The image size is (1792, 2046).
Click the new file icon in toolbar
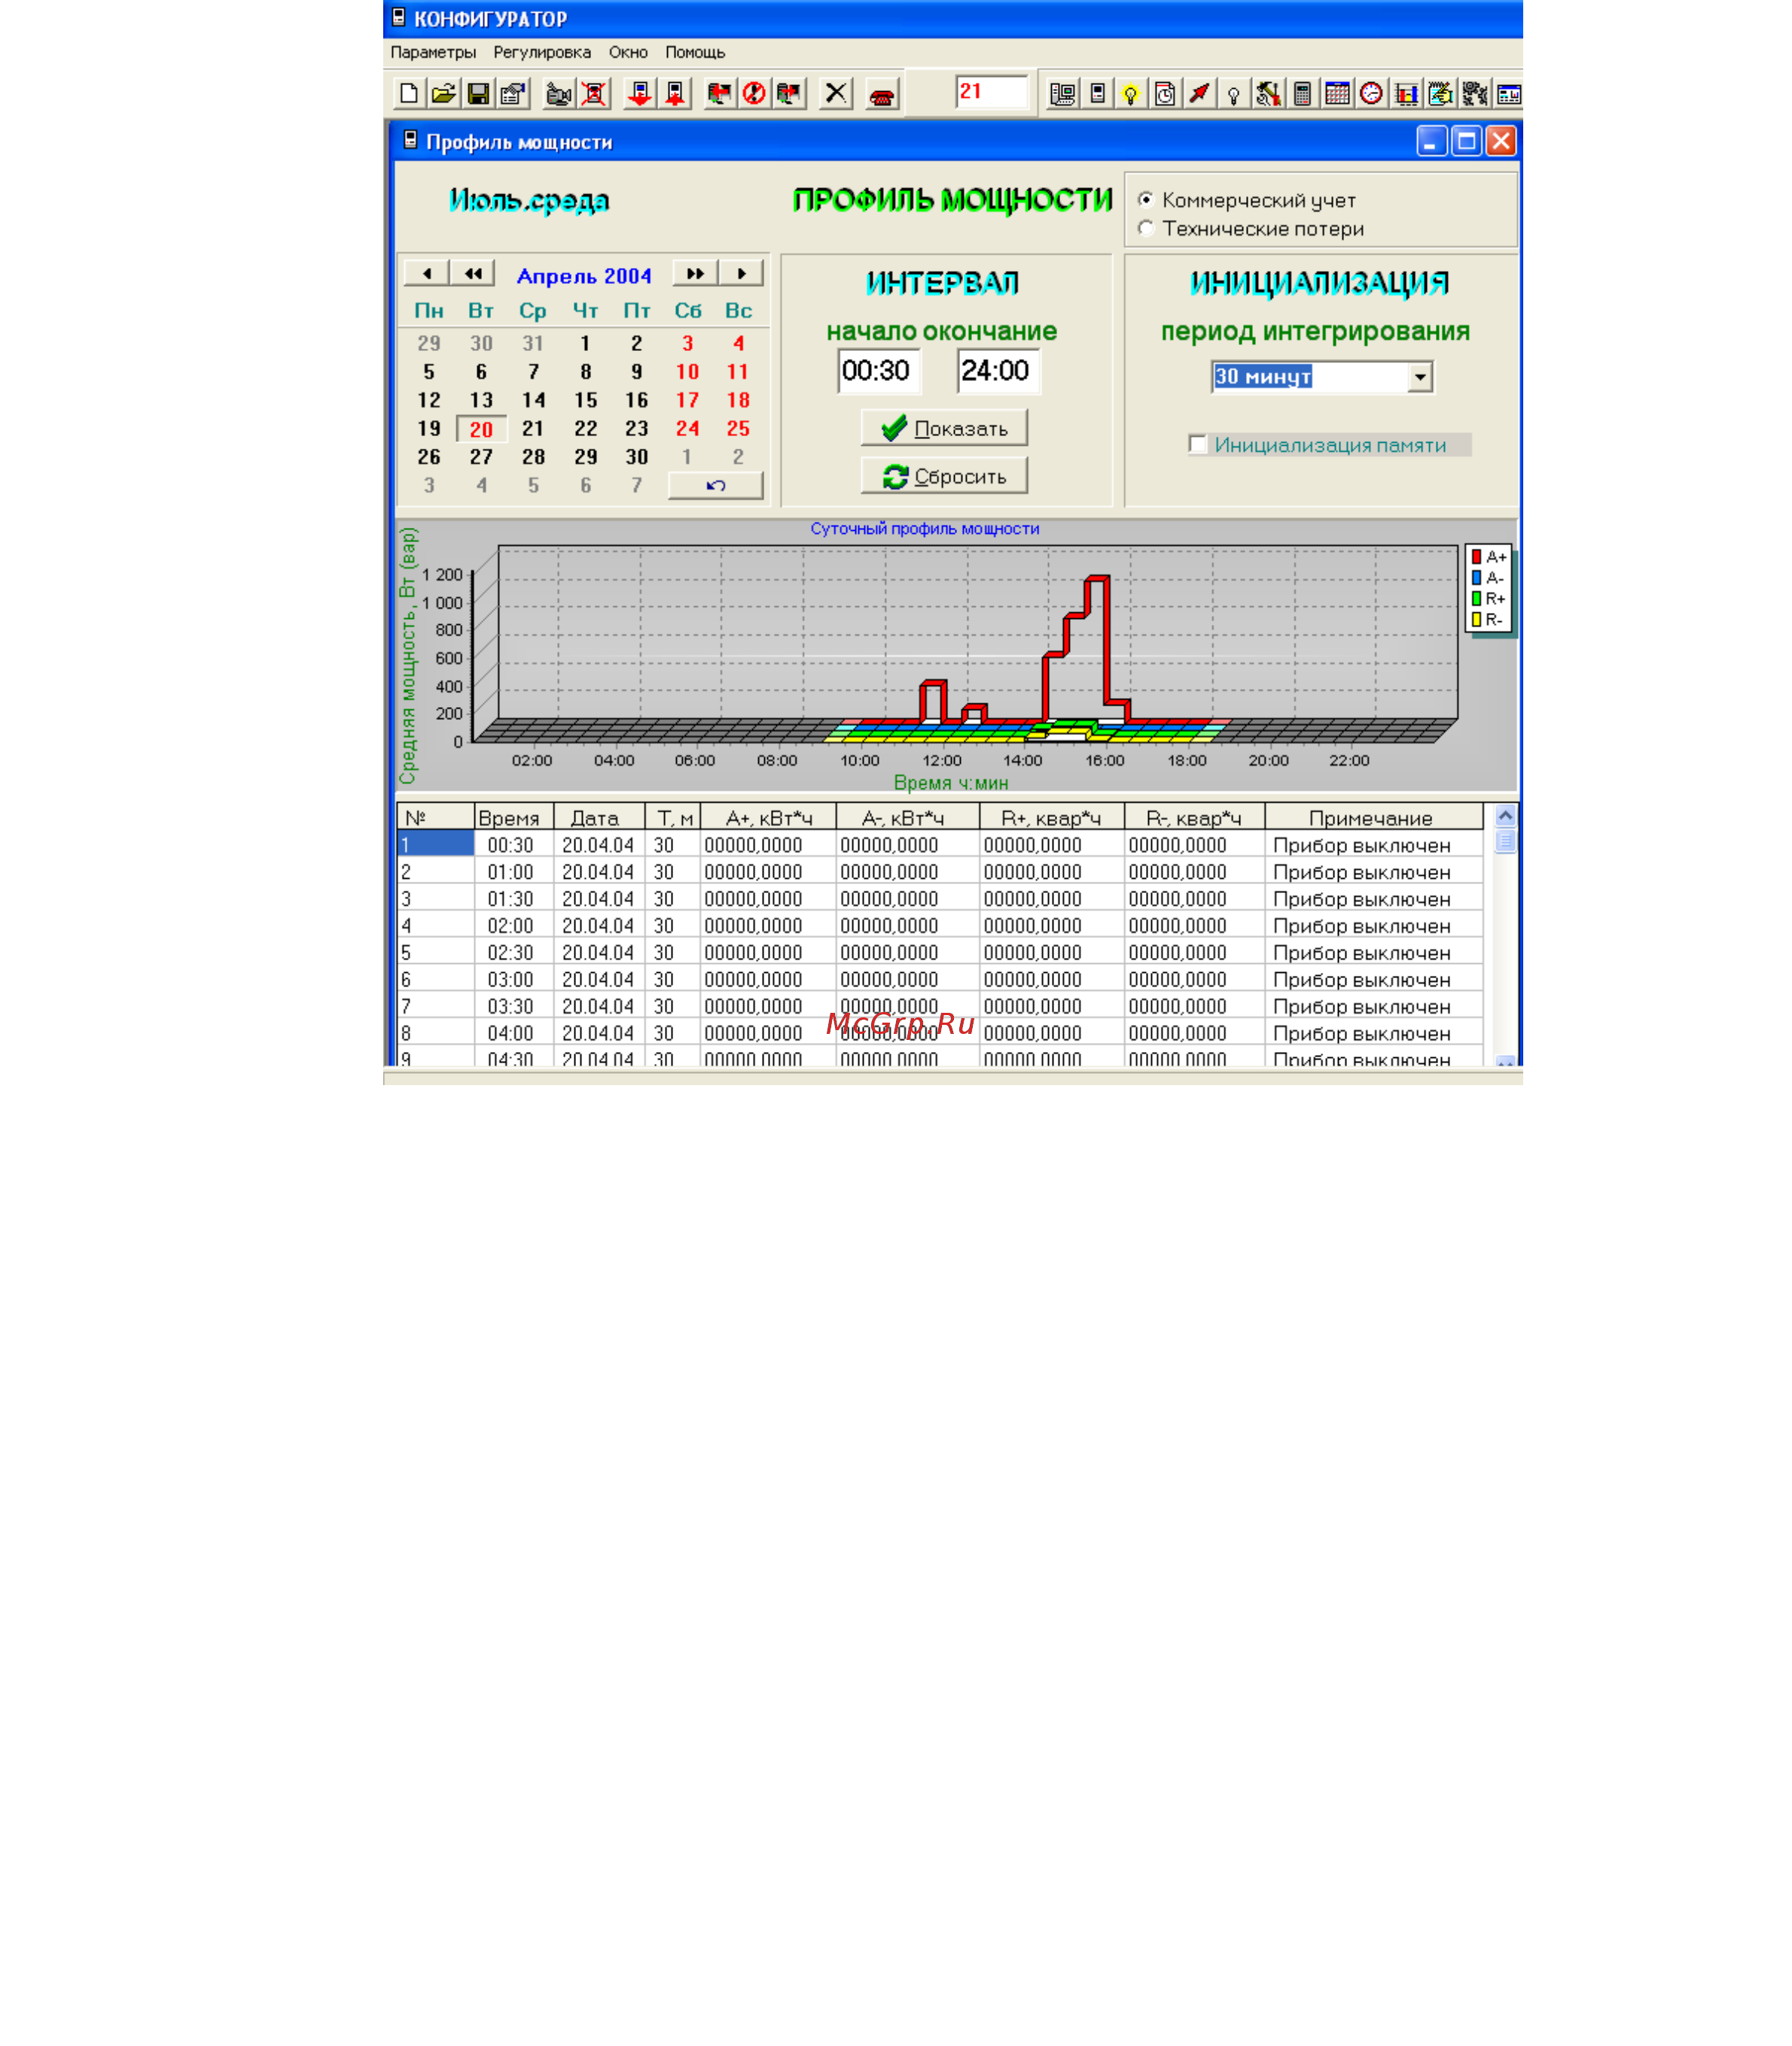[408, 94]
